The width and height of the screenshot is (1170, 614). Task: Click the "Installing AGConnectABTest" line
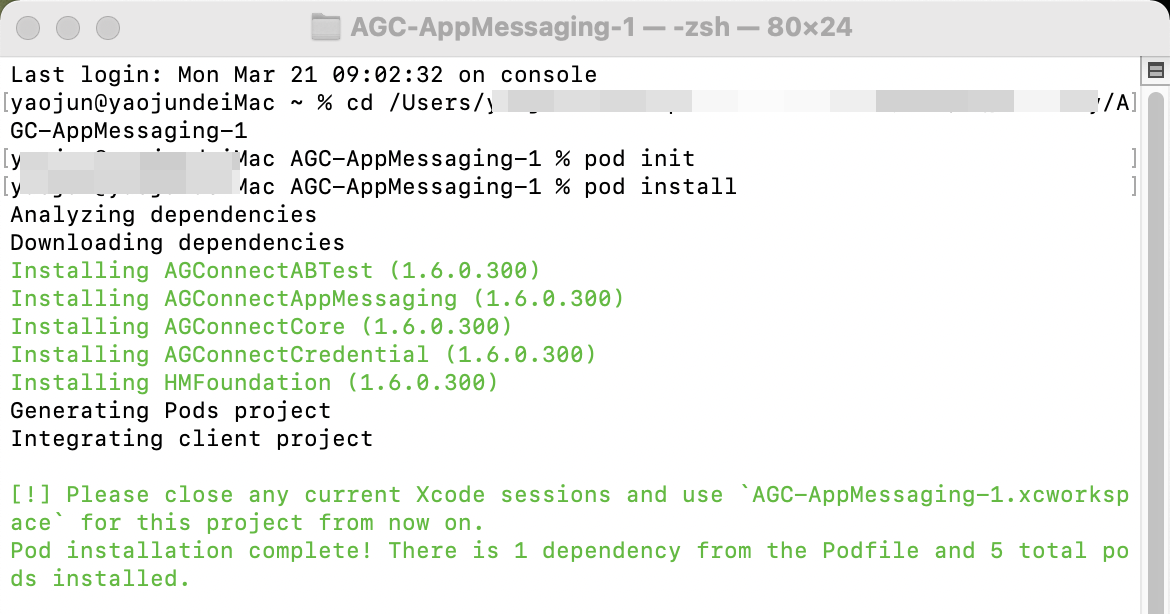point(275,271)
